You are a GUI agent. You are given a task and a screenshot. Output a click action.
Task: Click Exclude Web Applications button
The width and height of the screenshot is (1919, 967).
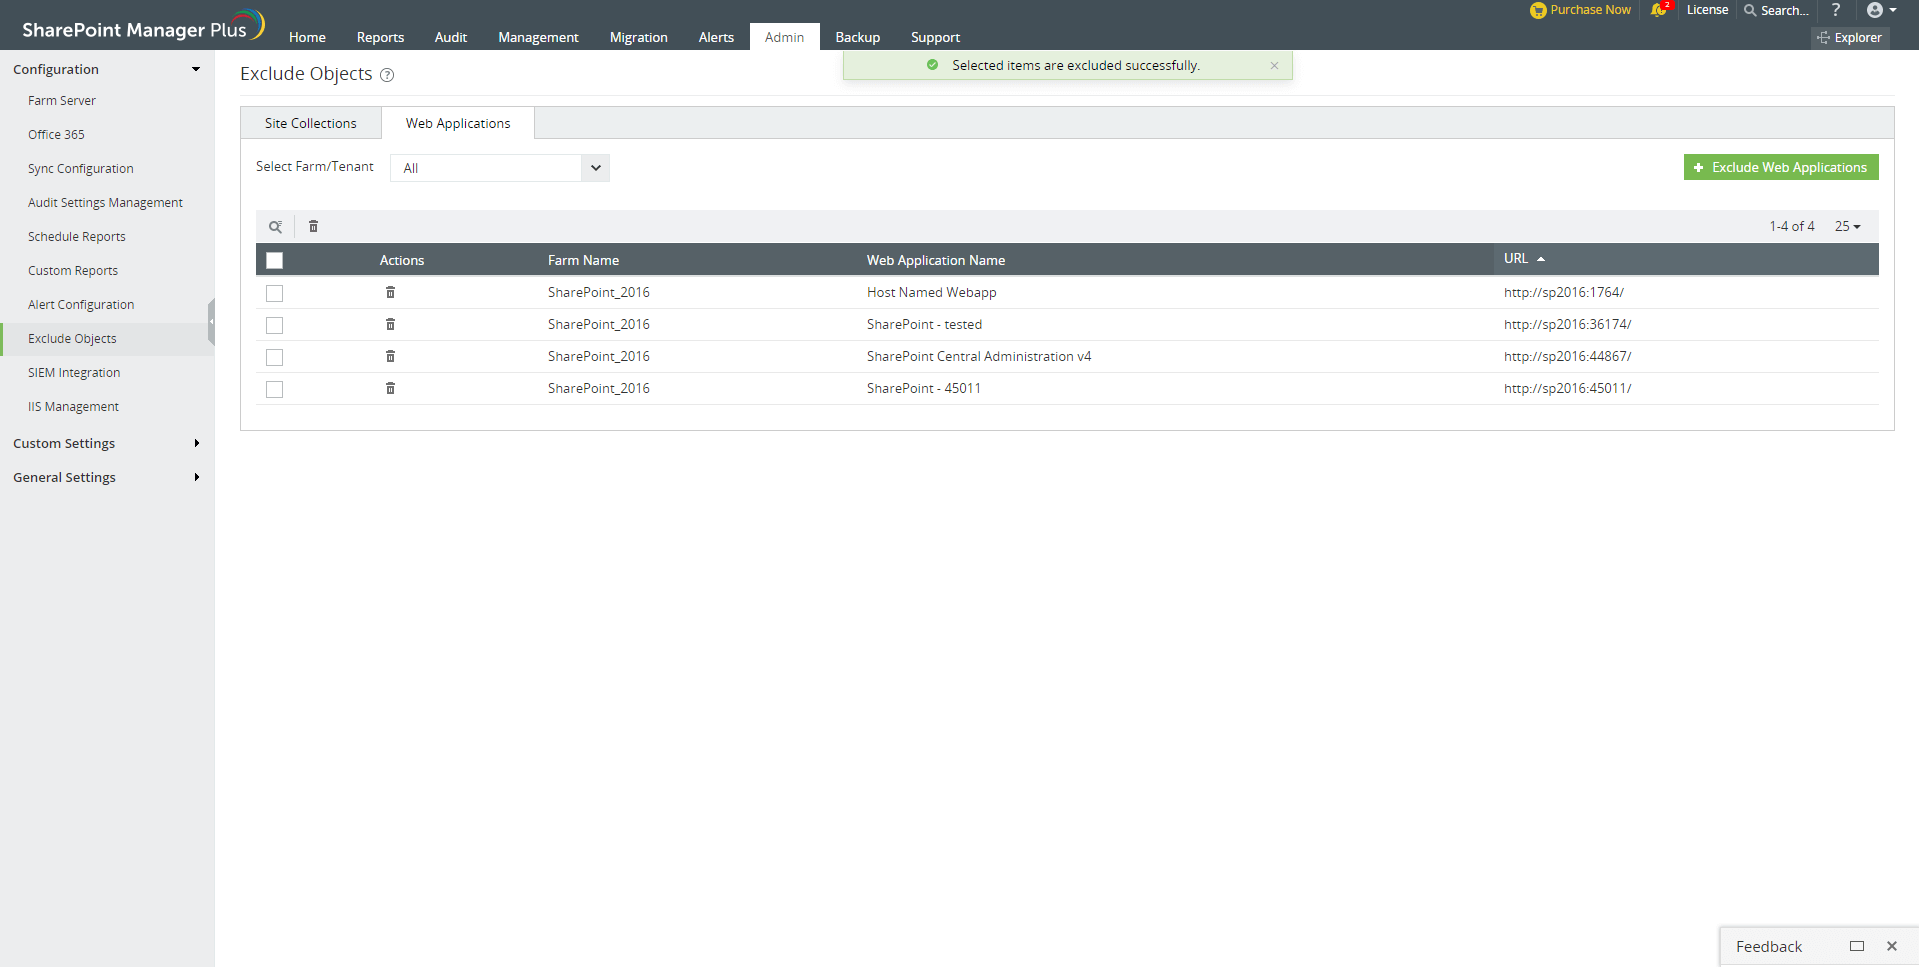pos(1781,167)
